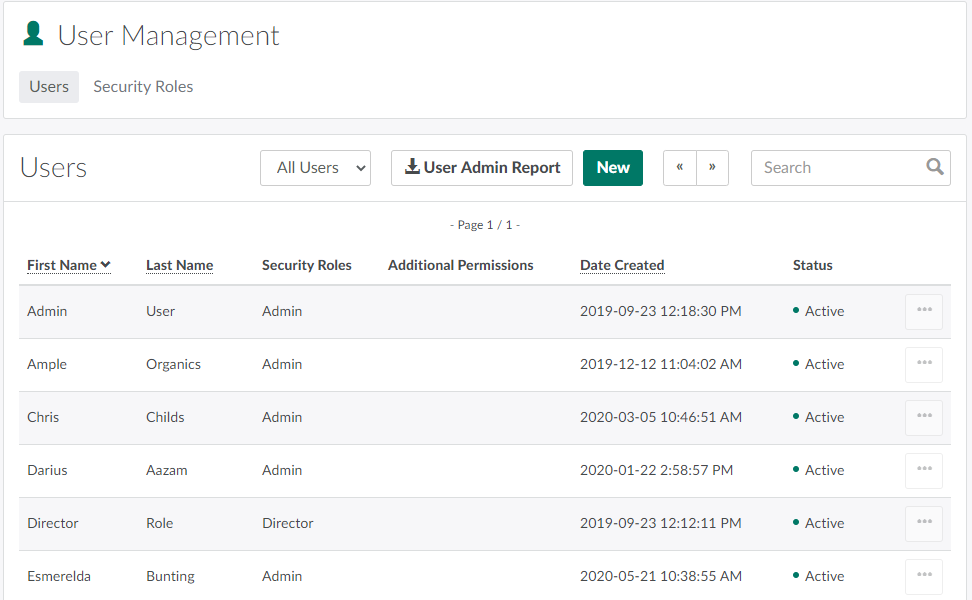The width and height of the screenshot is (972, 600).
Task: Focus the Search input field
Action: tap(838, 168)
